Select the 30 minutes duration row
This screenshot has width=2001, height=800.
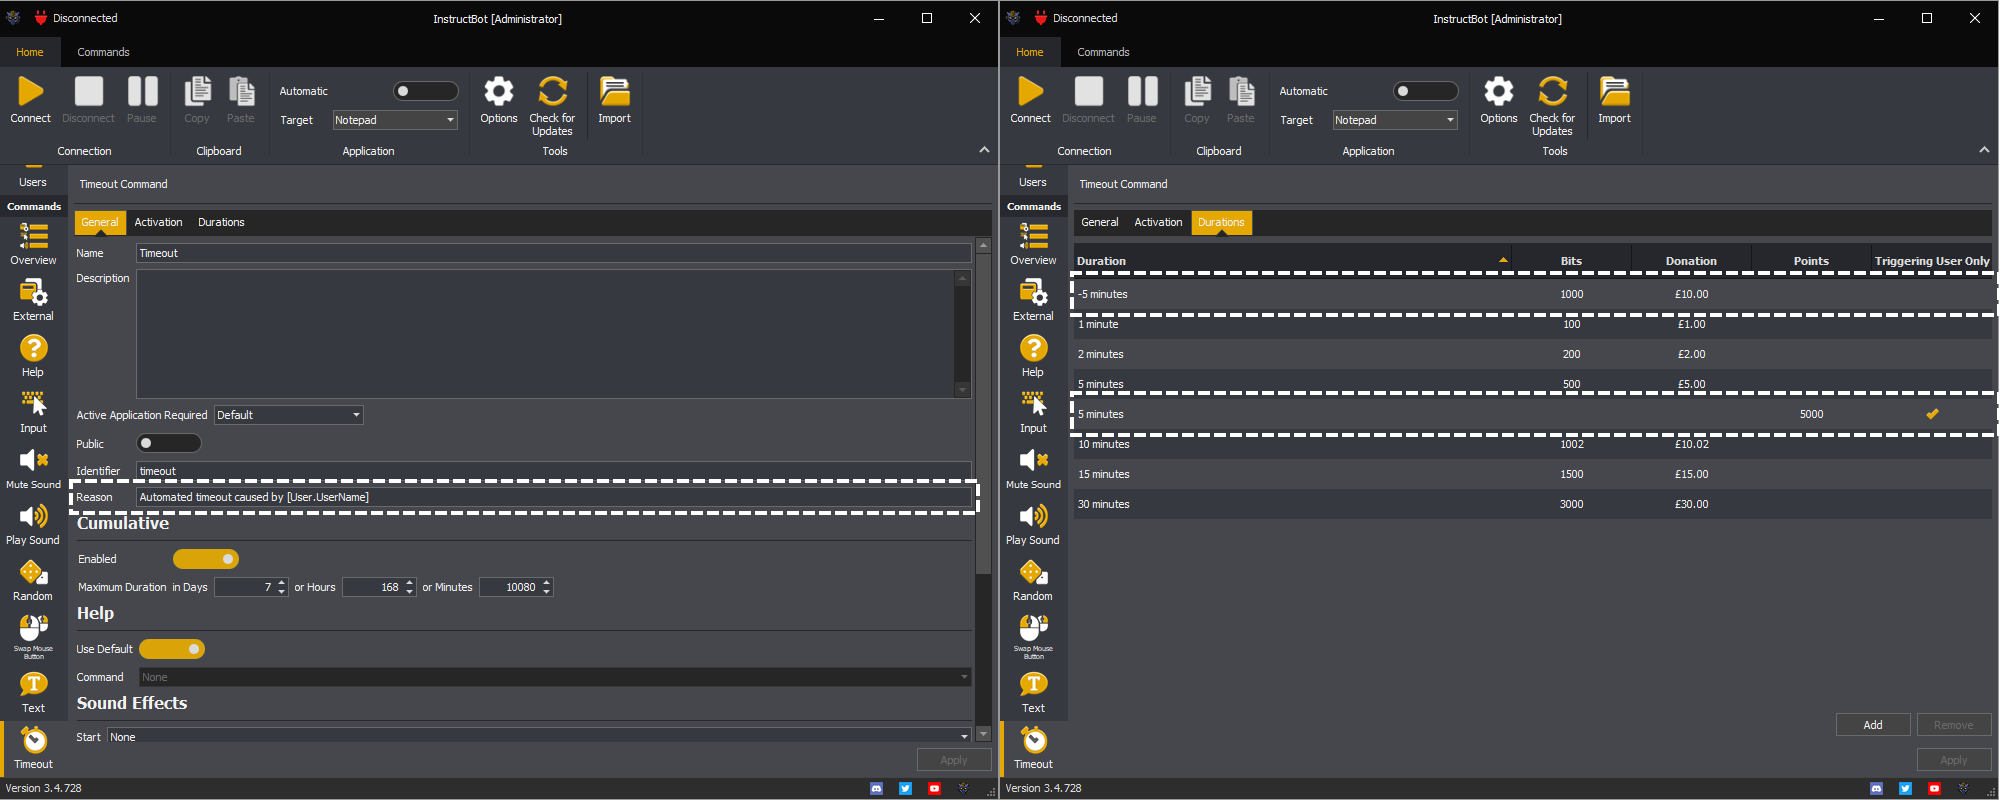(x=1532, y=504)
